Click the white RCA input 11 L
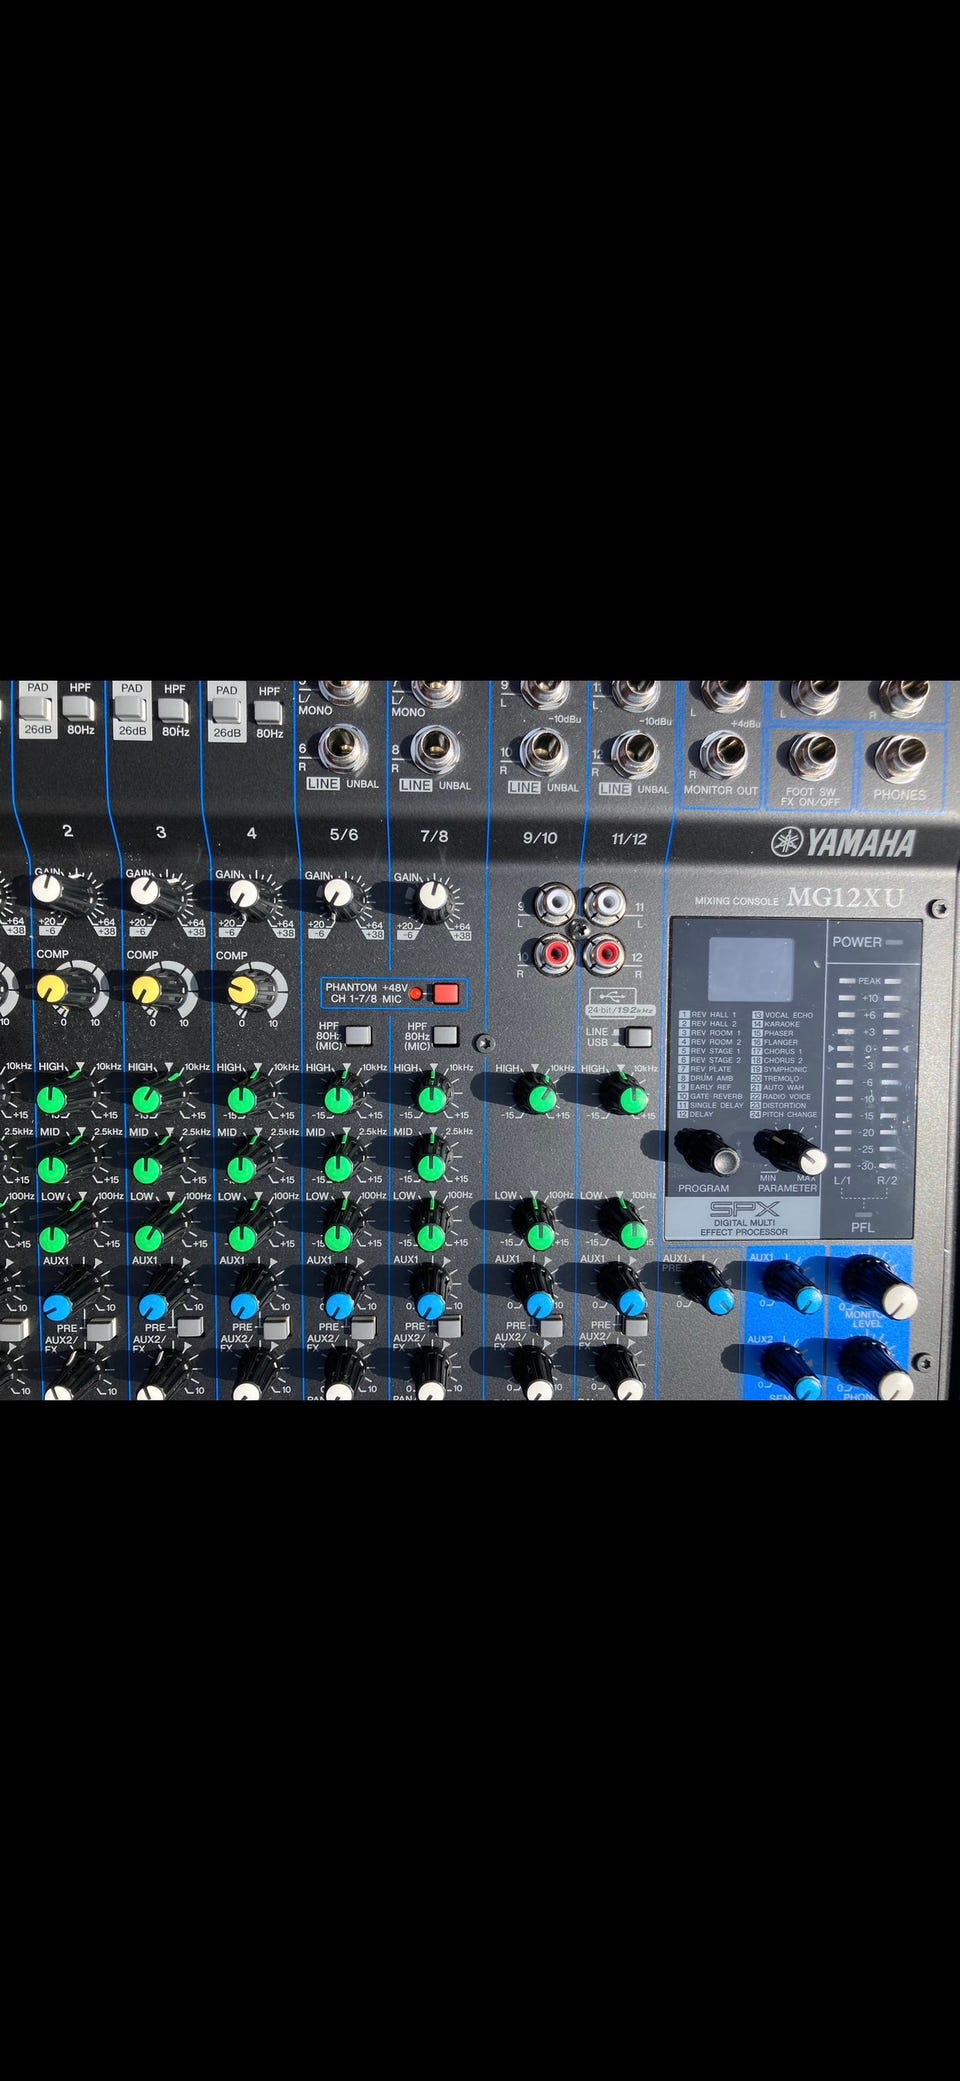 [x=605, y=906]
